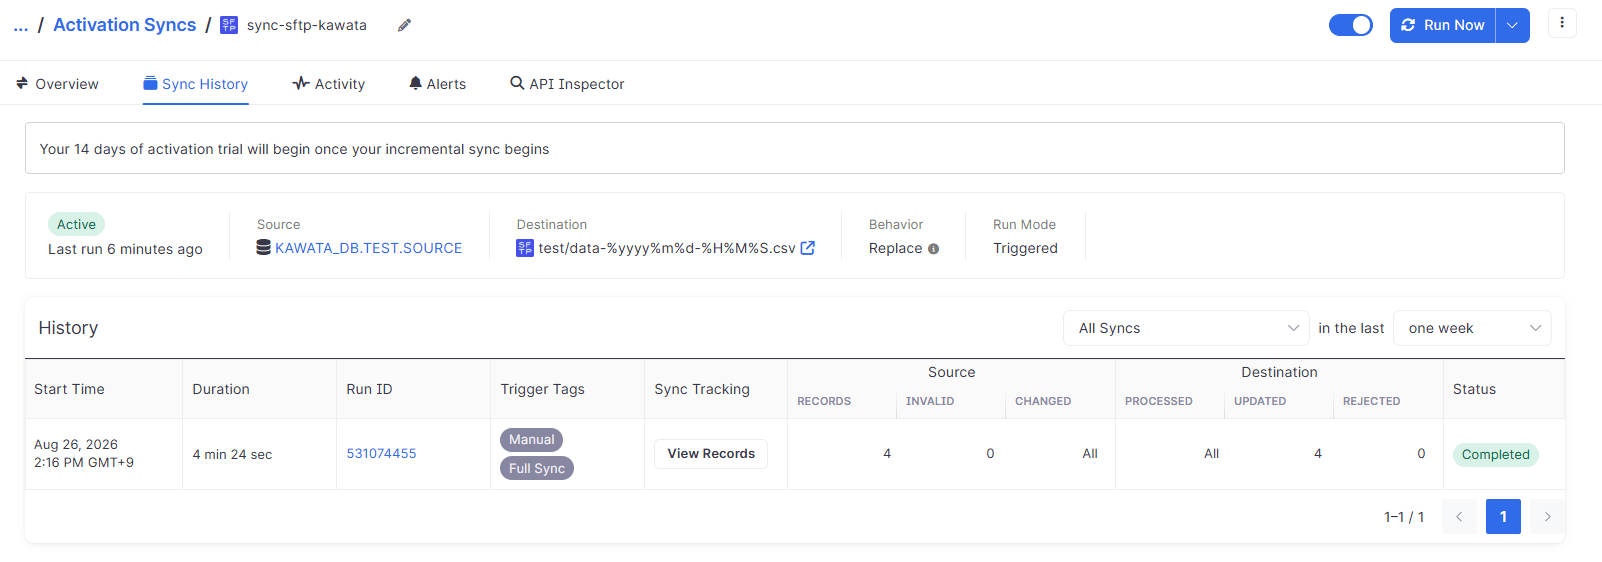The width and height of the screenshot is (1602, 562).
Task: Open the All Syncs filter dropdown
Action: click(1186, 328)
